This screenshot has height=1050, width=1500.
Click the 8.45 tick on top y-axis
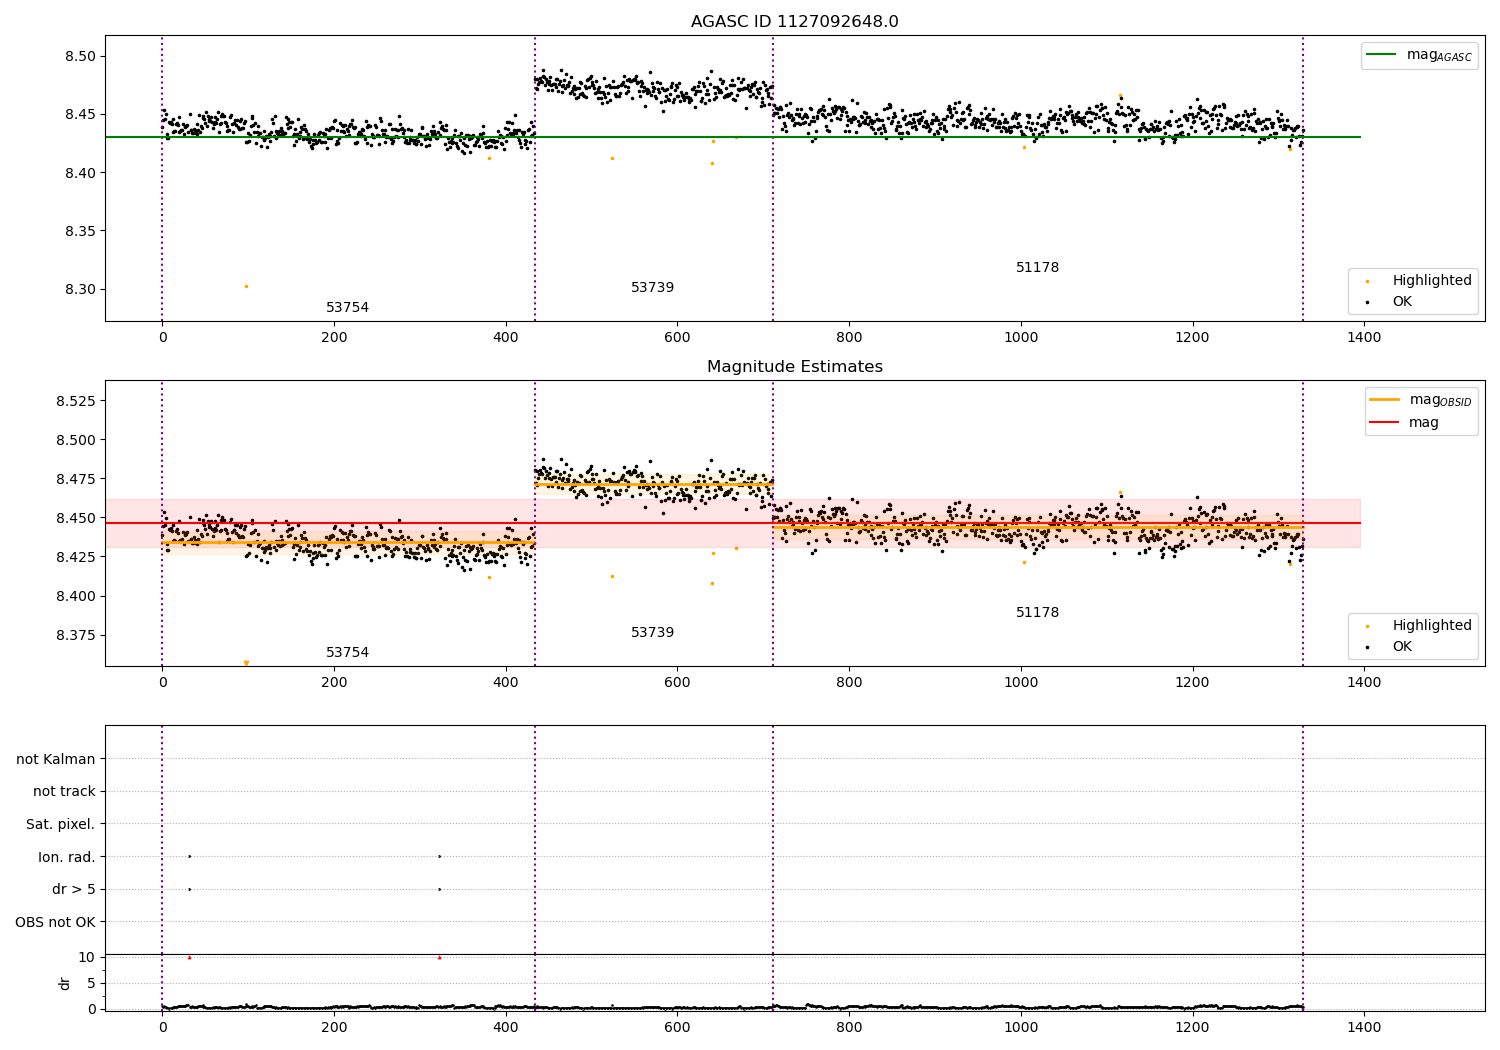click(x=81, y=114)
